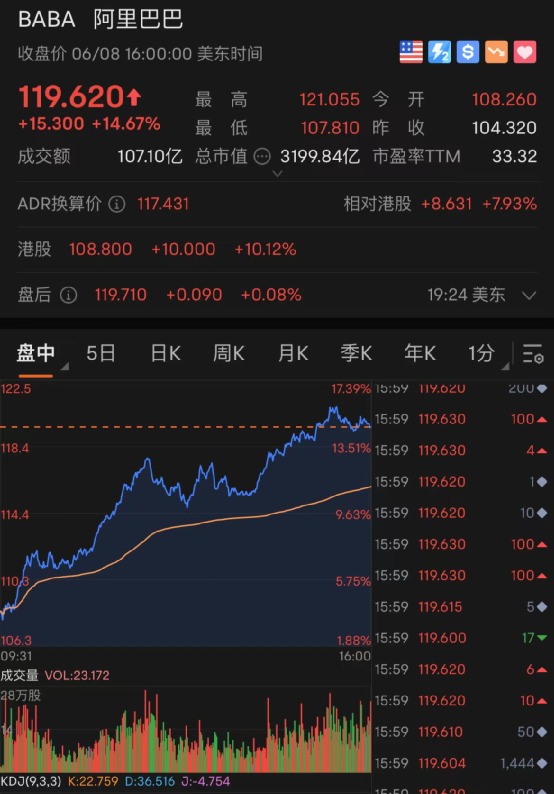Viewport: 554px width, 794px height.
Task: Open chart settings icon right of 1分
Action: click(x=533, y=353)
